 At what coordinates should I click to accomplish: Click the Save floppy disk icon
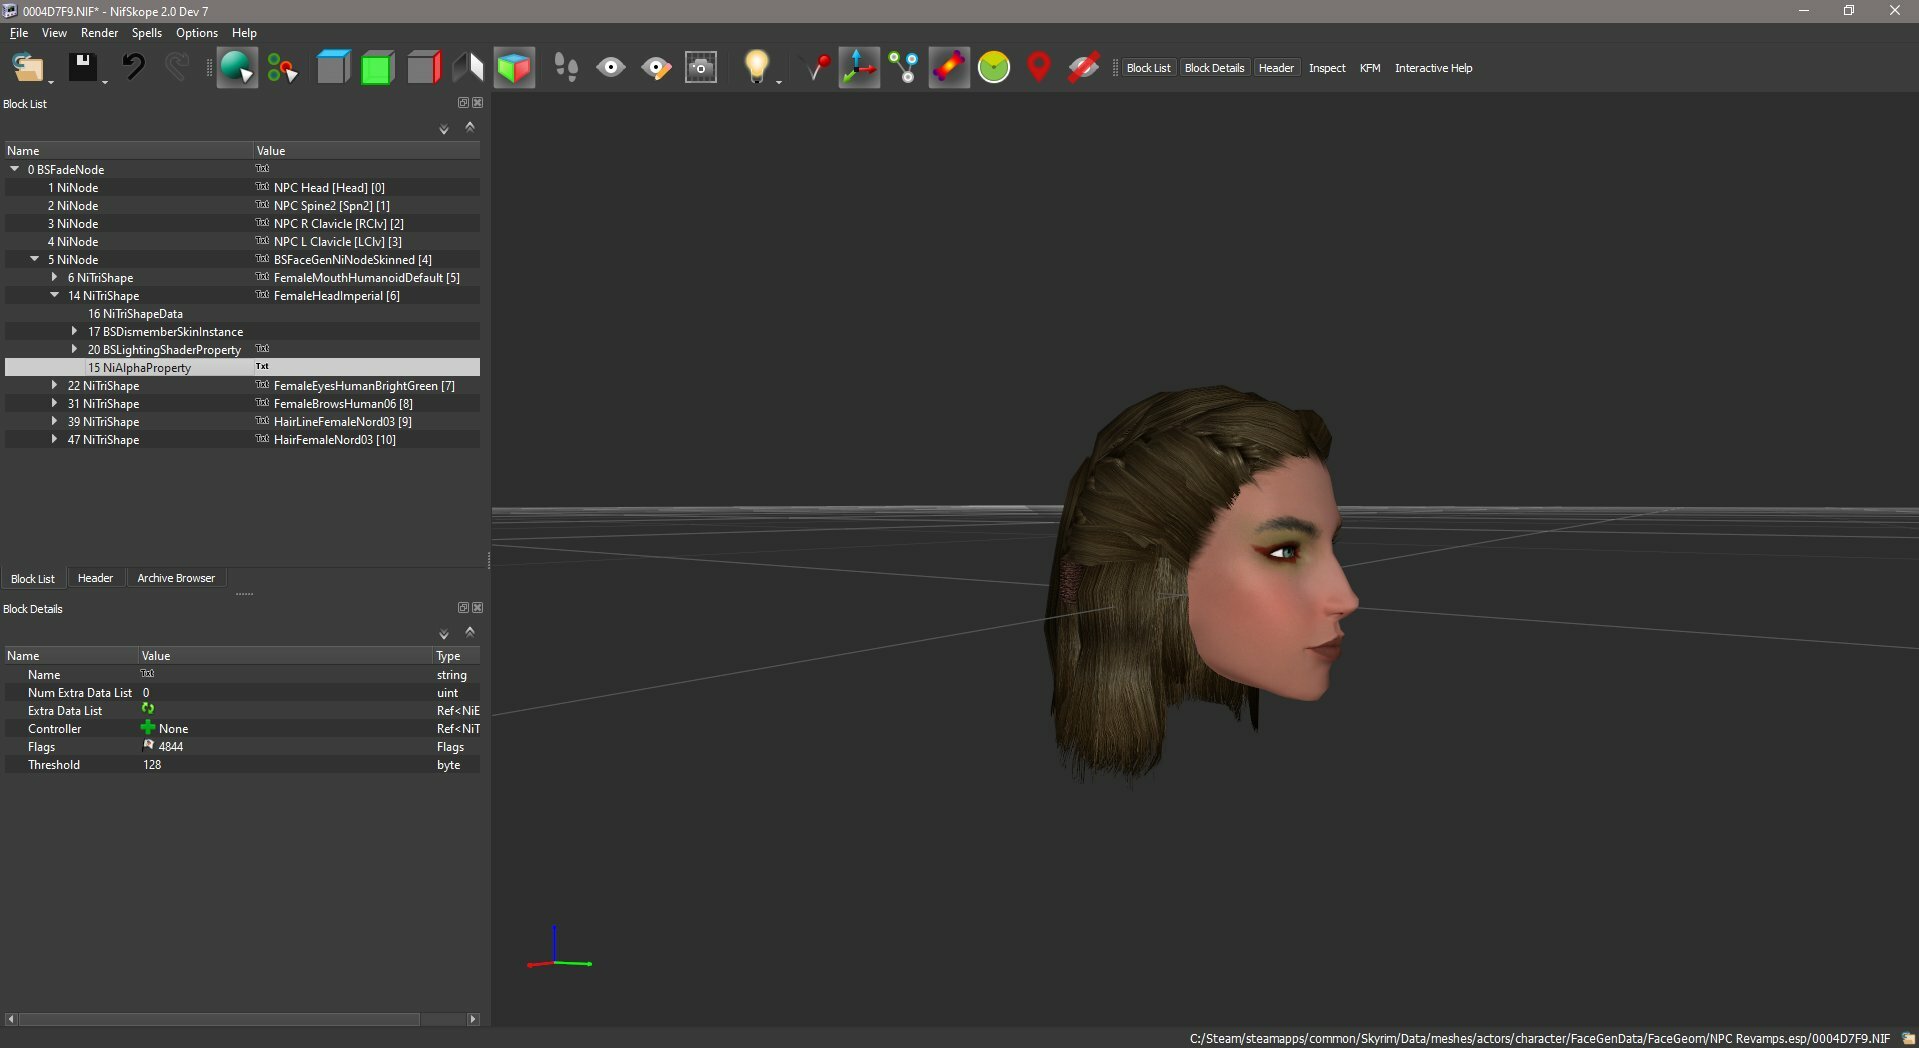tap(82, 68)
